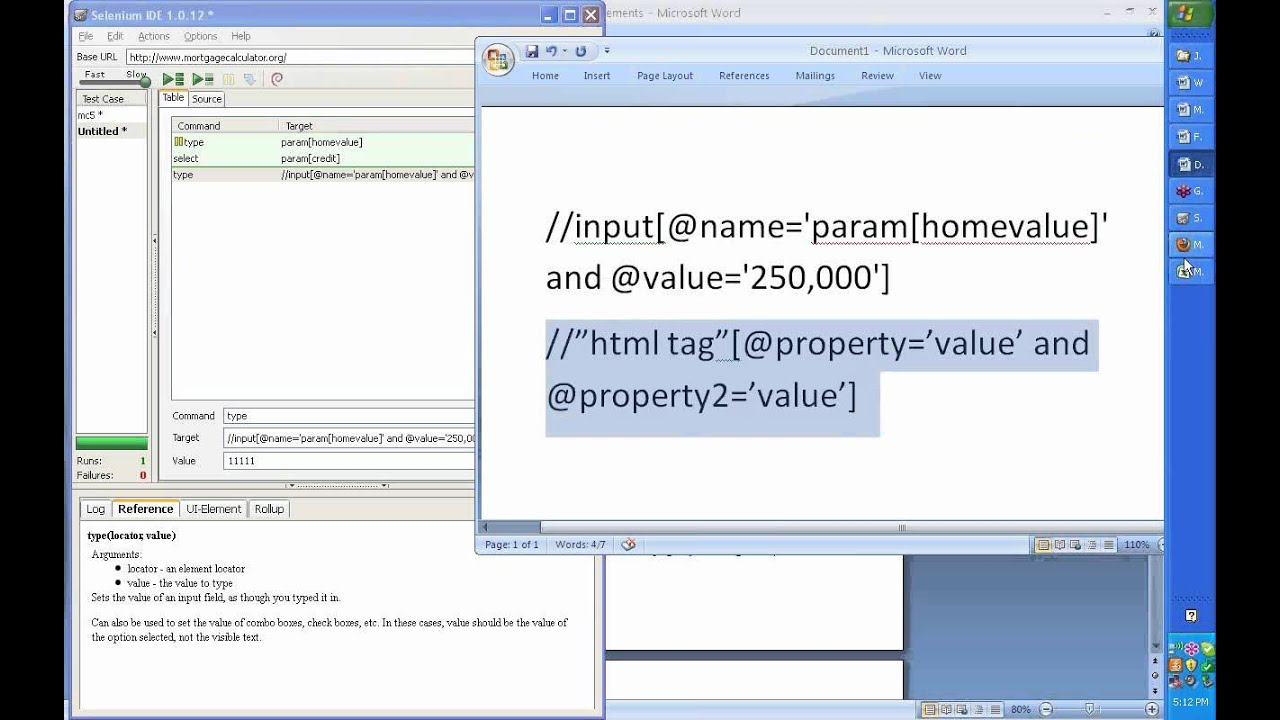Viewport: 1280px width, 720px height.
Task: Open Rollup tab in Selenium bottom panel
Action: [x=269, y=509]
